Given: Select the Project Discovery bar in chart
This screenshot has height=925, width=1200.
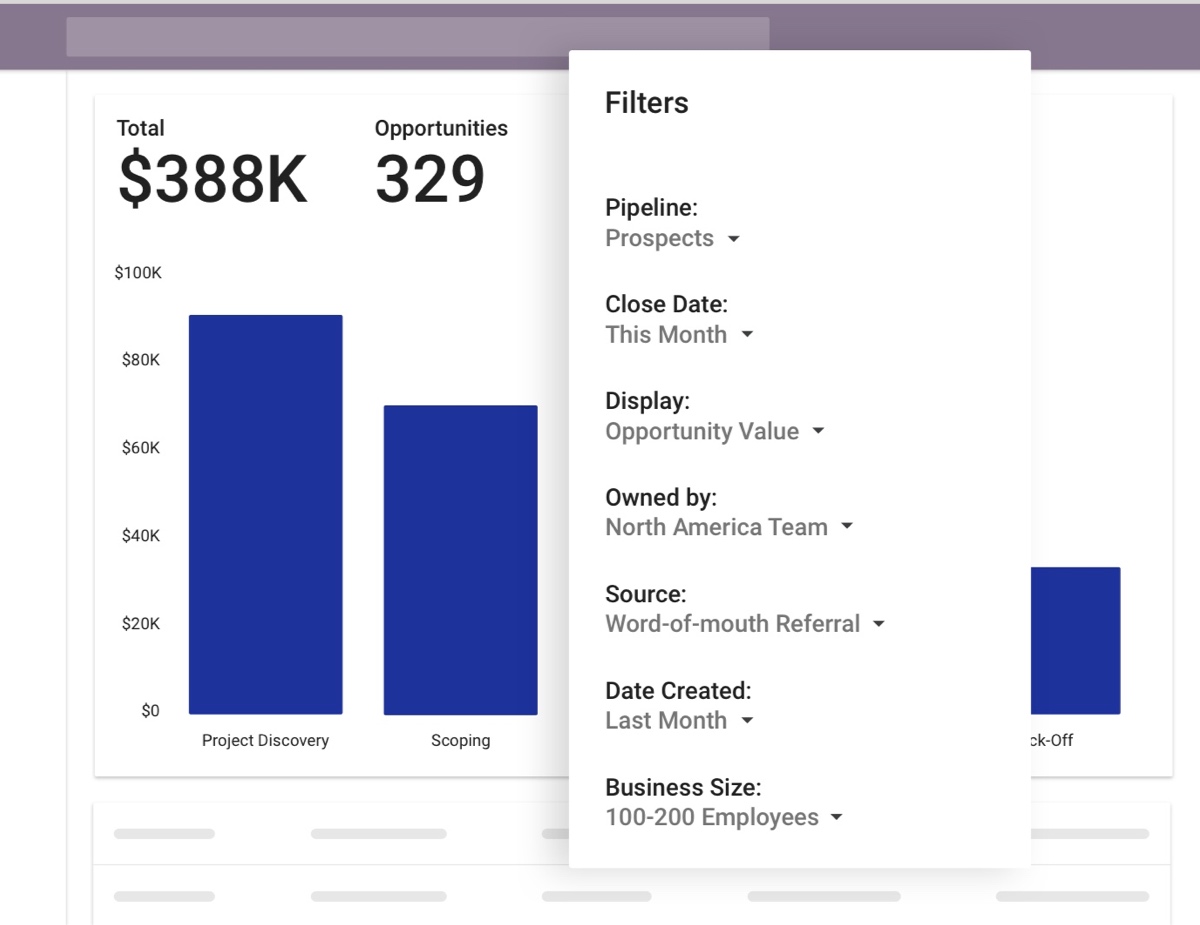Looking at the screenshot, I should pos(266,514).
